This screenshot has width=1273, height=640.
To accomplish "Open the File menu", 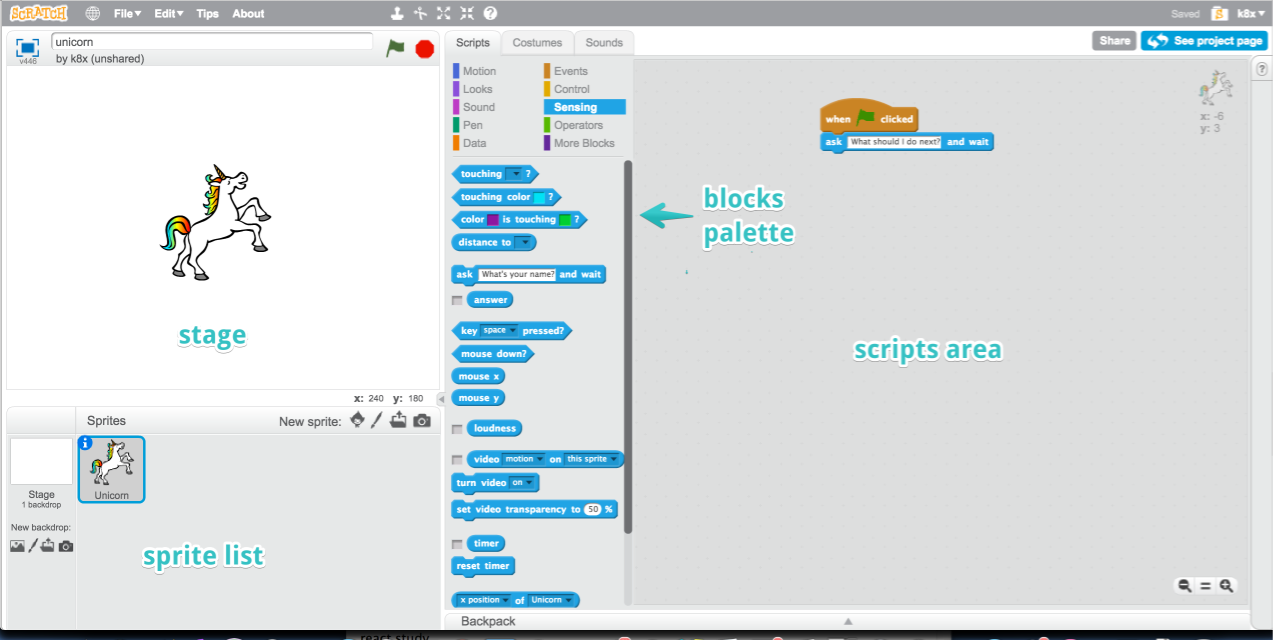I will pyautogui.click(x=127, y=14).
